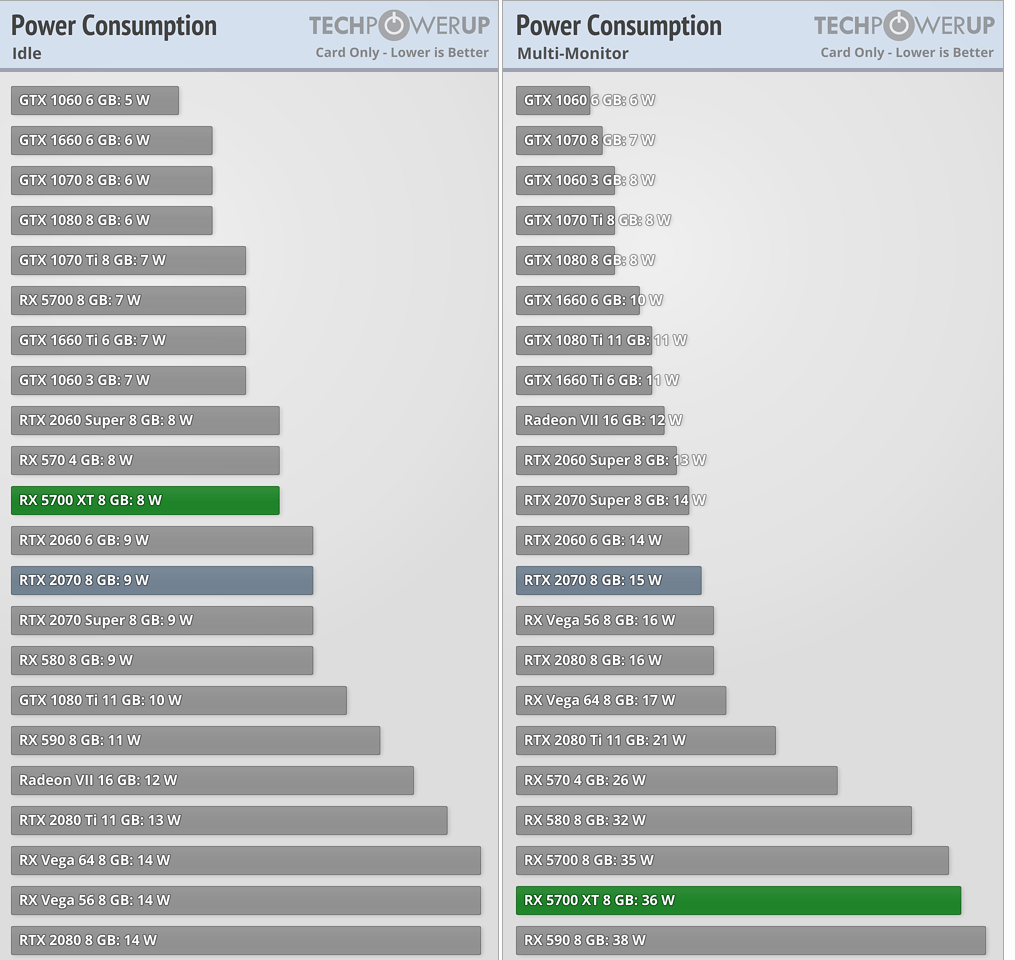Select RX 590 8 GB: 38 W bar
The image size is (1015, 960).
tap(751, 941)
